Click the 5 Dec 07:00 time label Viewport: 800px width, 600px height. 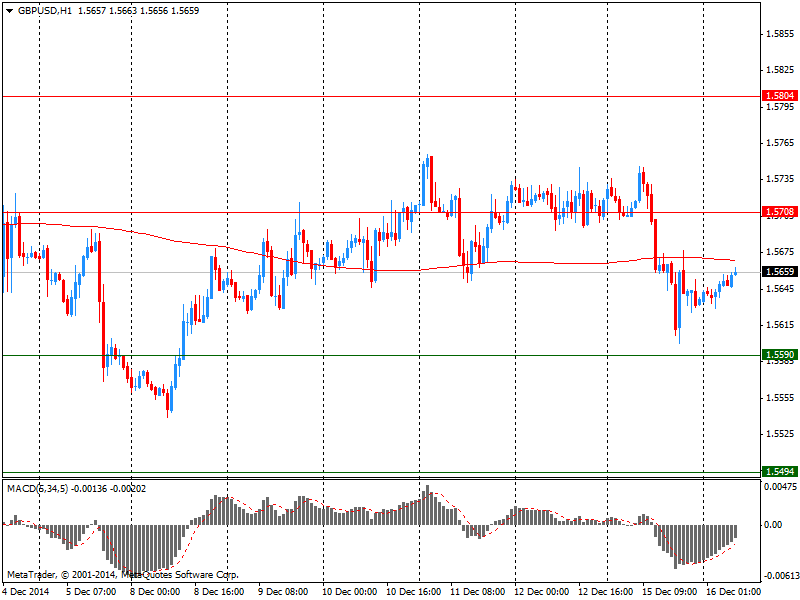click(x=91, y=592)
